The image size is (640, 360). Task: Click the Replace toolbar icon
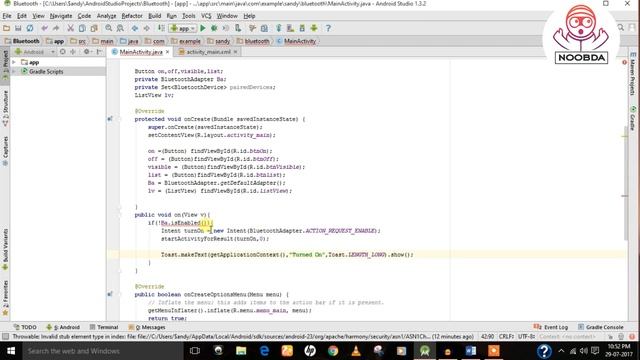(x=120, y=28)
